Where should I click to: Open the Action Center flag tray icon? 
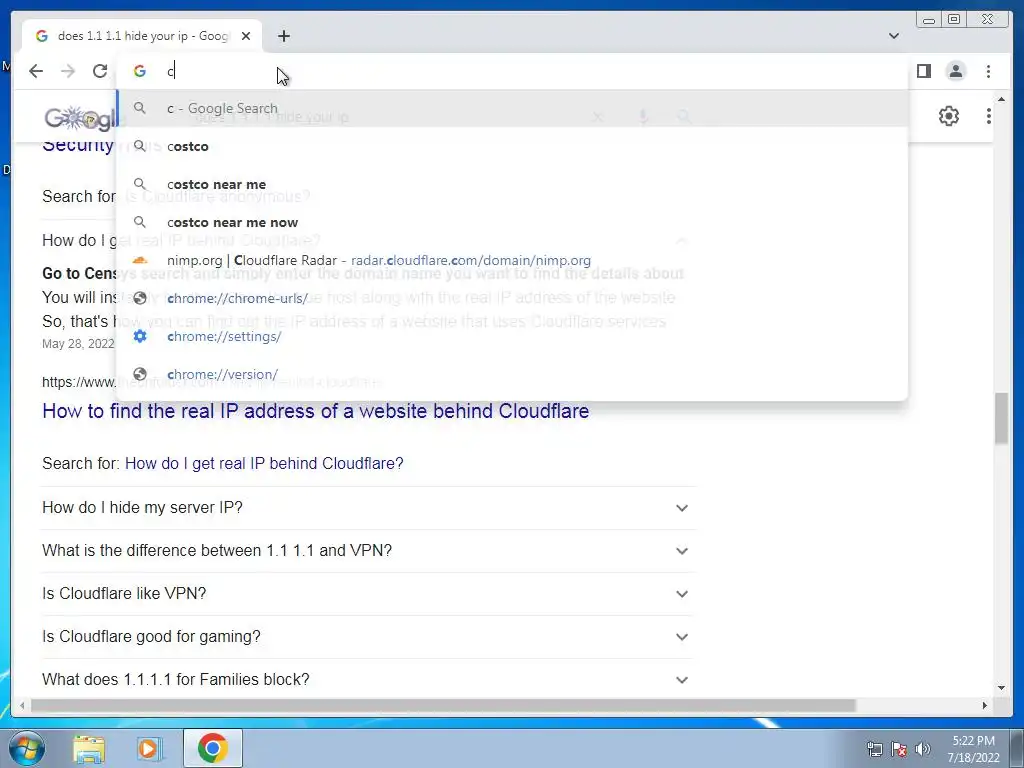pos(899,749)
